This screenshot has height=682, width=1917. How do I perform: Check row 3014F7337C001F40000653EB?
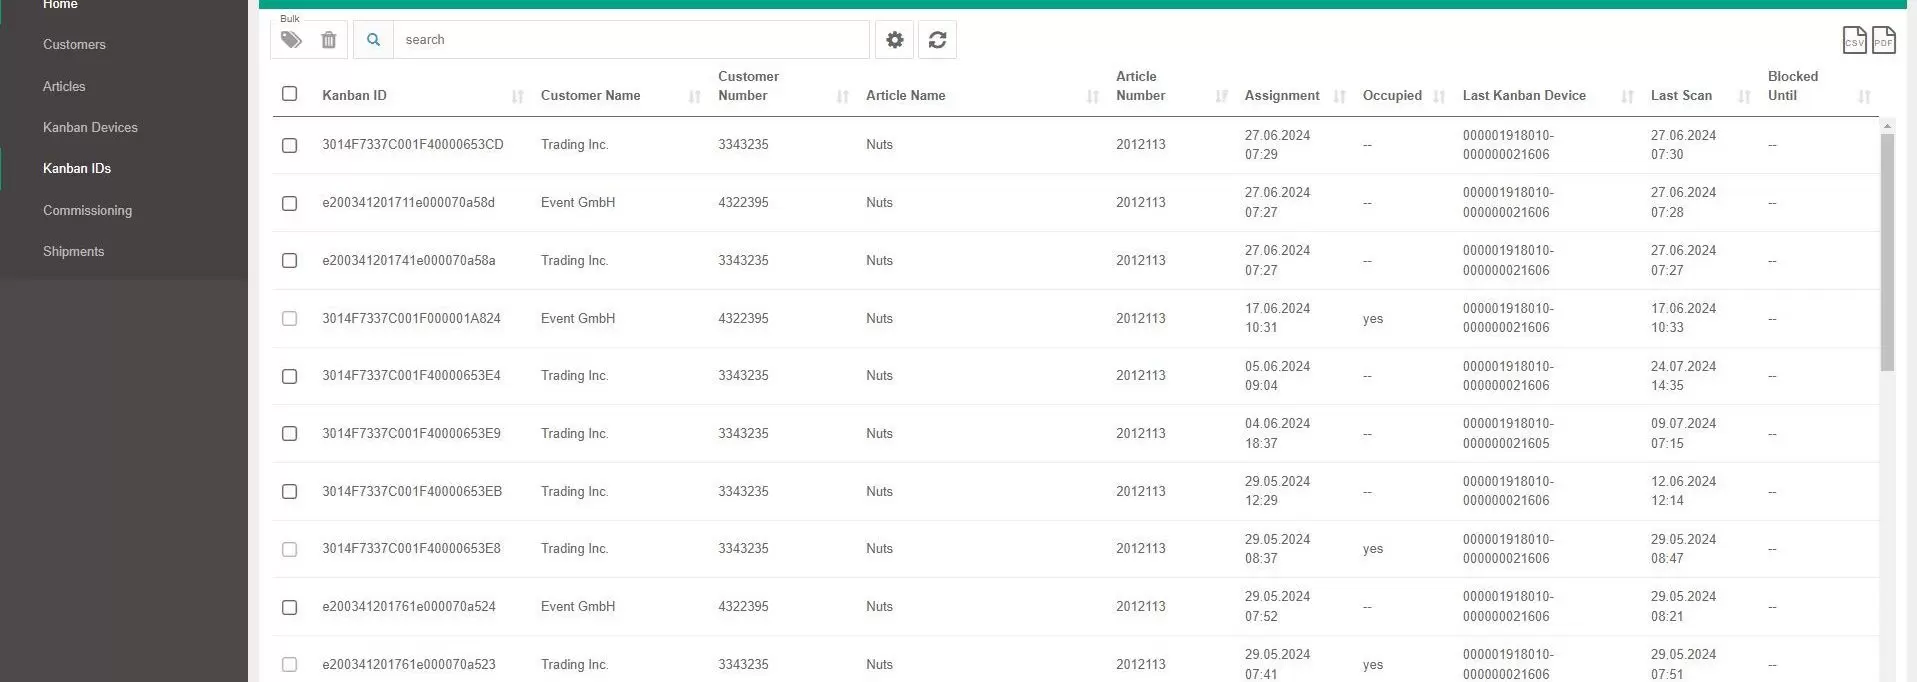(290, 491)
